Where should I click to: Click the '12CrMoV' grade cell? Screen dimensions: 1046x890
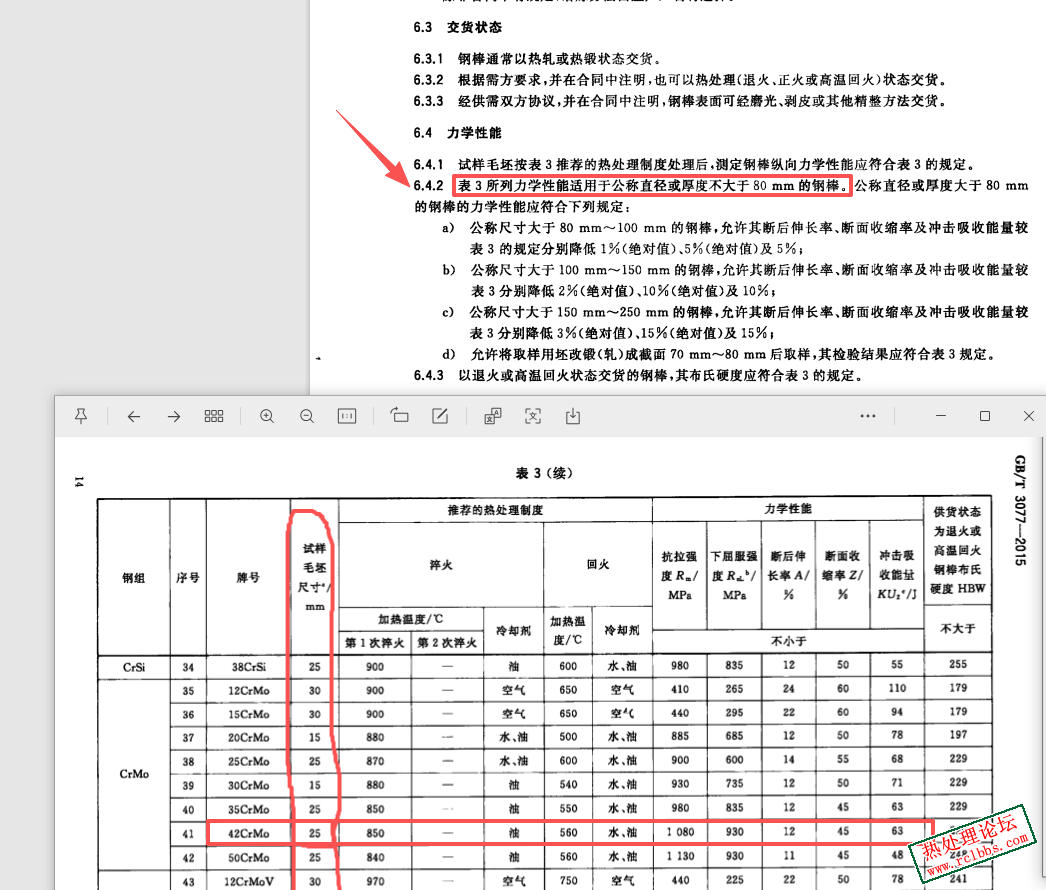pyautogui.click(x=249, y=881)
